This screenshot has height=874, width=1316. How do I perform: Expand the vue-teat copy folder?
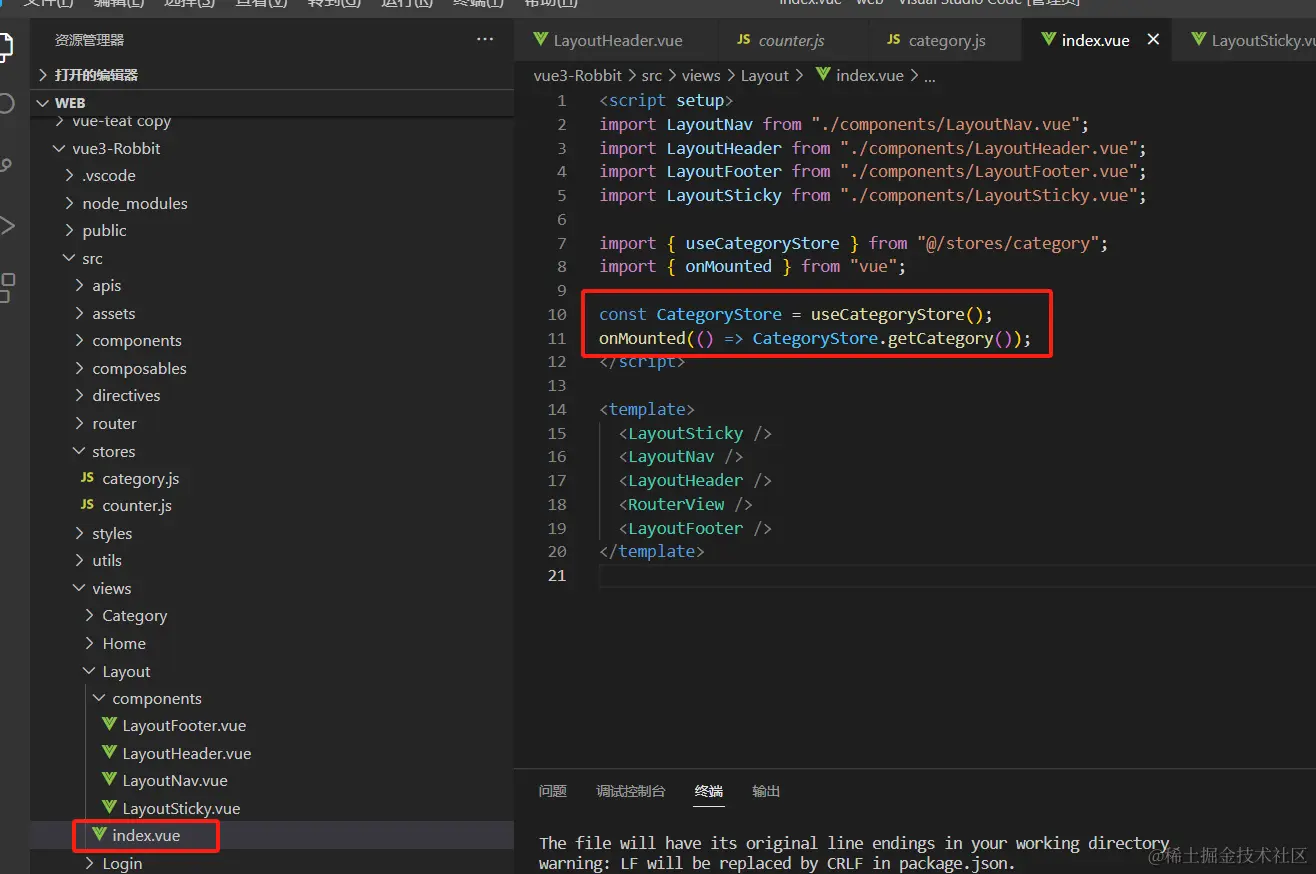tap(59, 121)
